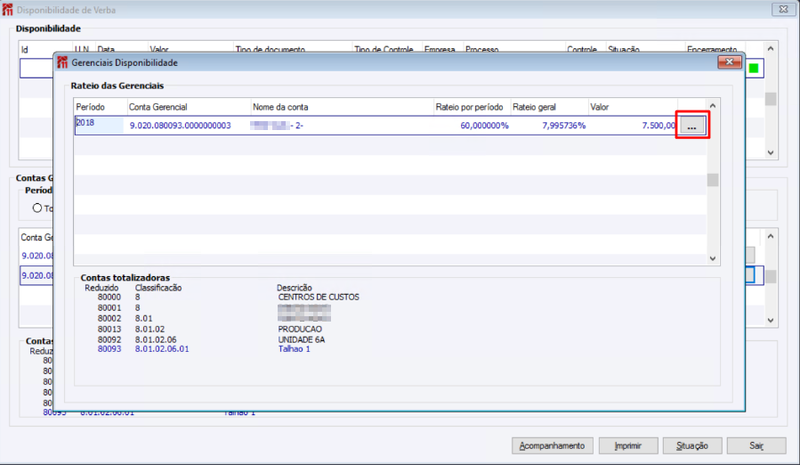Click the 60,000000% rateio value
The width and height of the screenshot is (800, 465).
[484, 126]
